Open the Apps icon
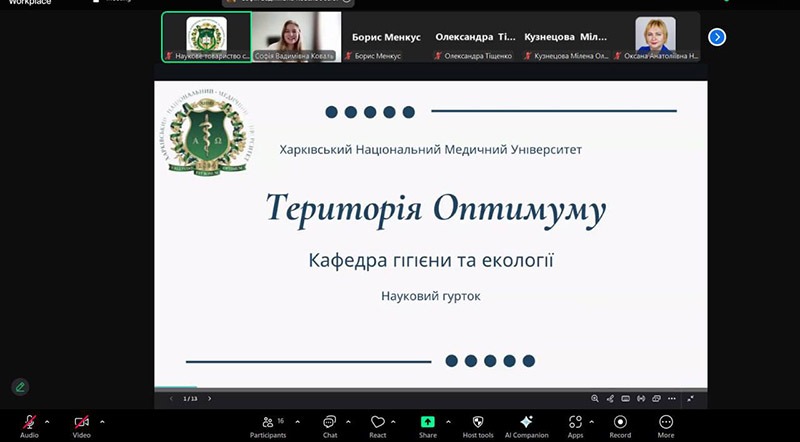This screenshot has width=800, height=442. (x=575, y=422)
